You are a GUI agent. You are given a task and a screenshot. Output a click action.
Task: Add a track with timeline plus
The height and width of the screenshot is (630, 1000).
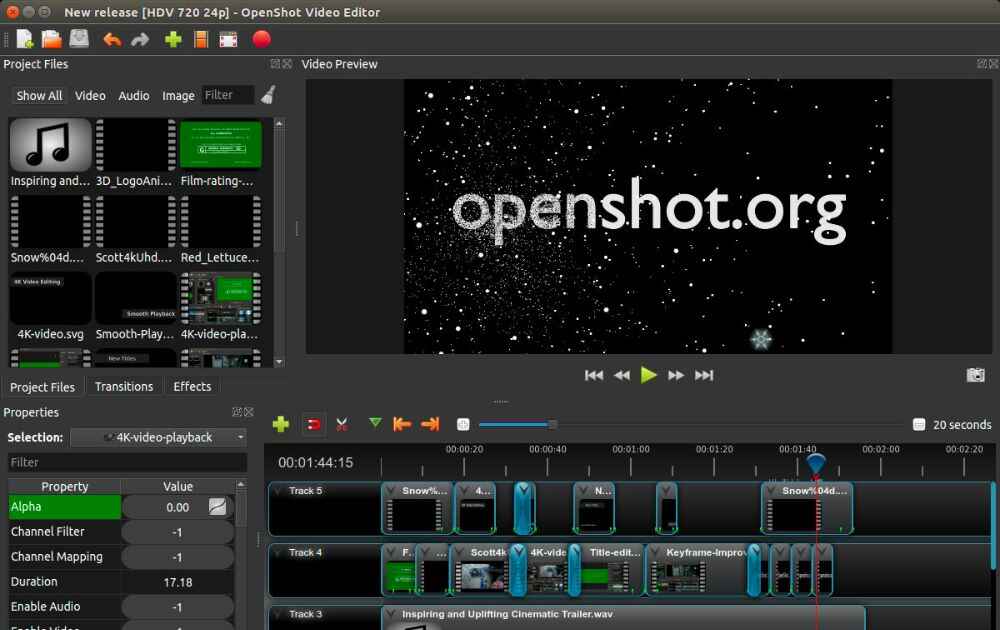point(281,424)
